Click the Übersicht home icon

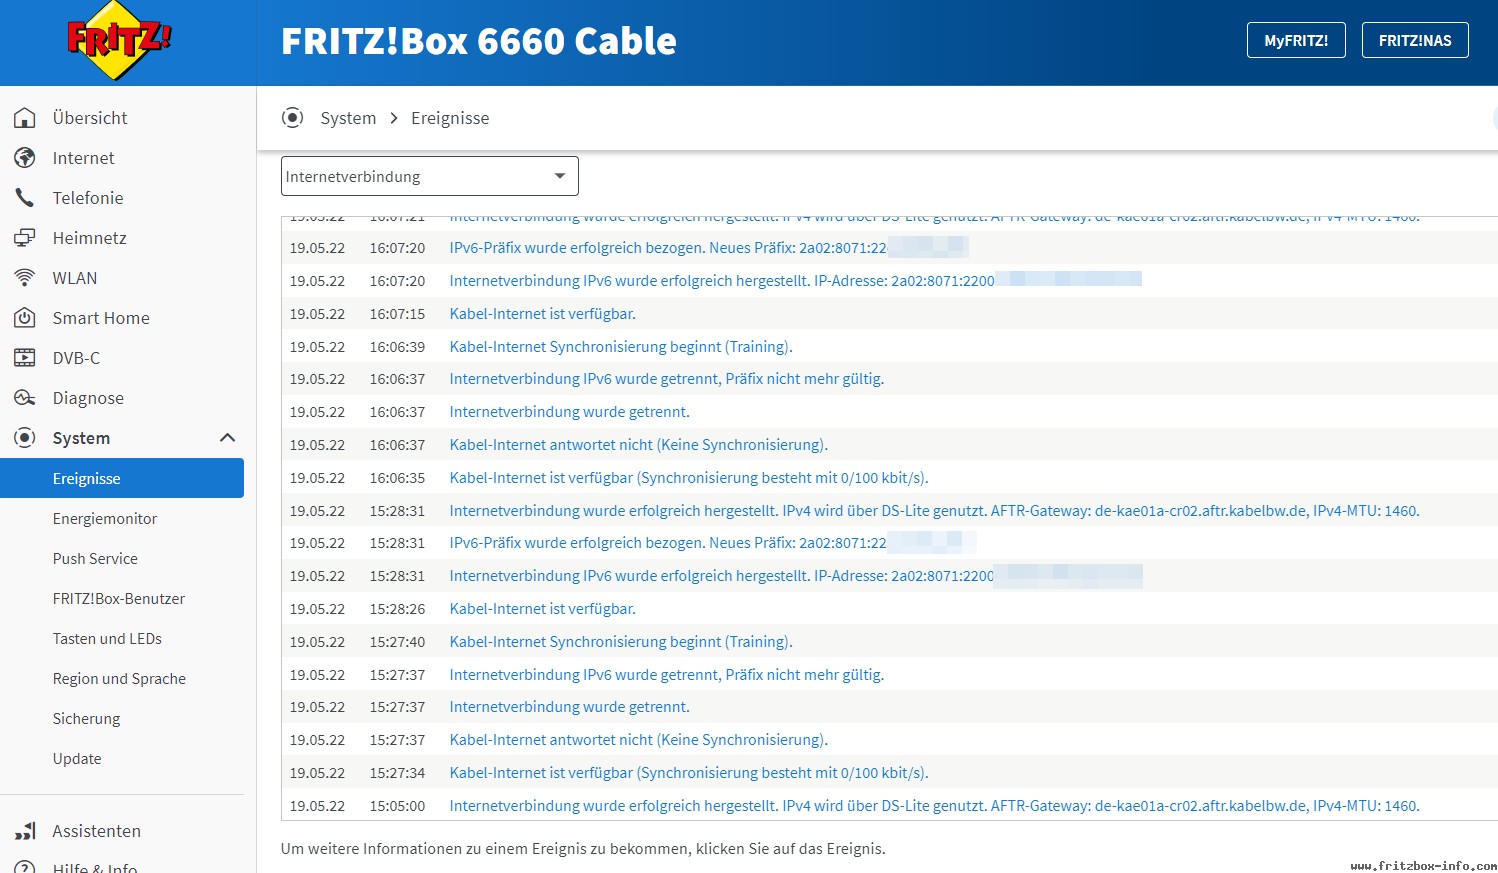tap(25, 118)
